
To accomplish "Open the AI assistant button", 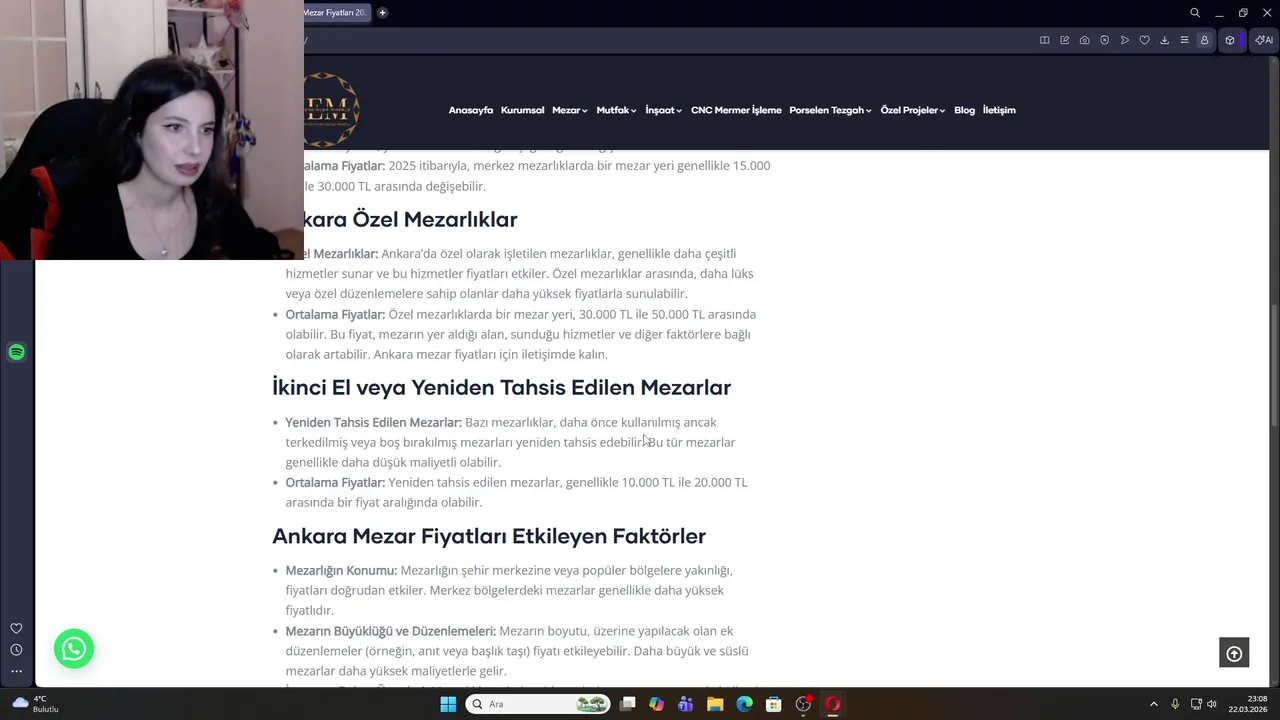I will 1265,40.
